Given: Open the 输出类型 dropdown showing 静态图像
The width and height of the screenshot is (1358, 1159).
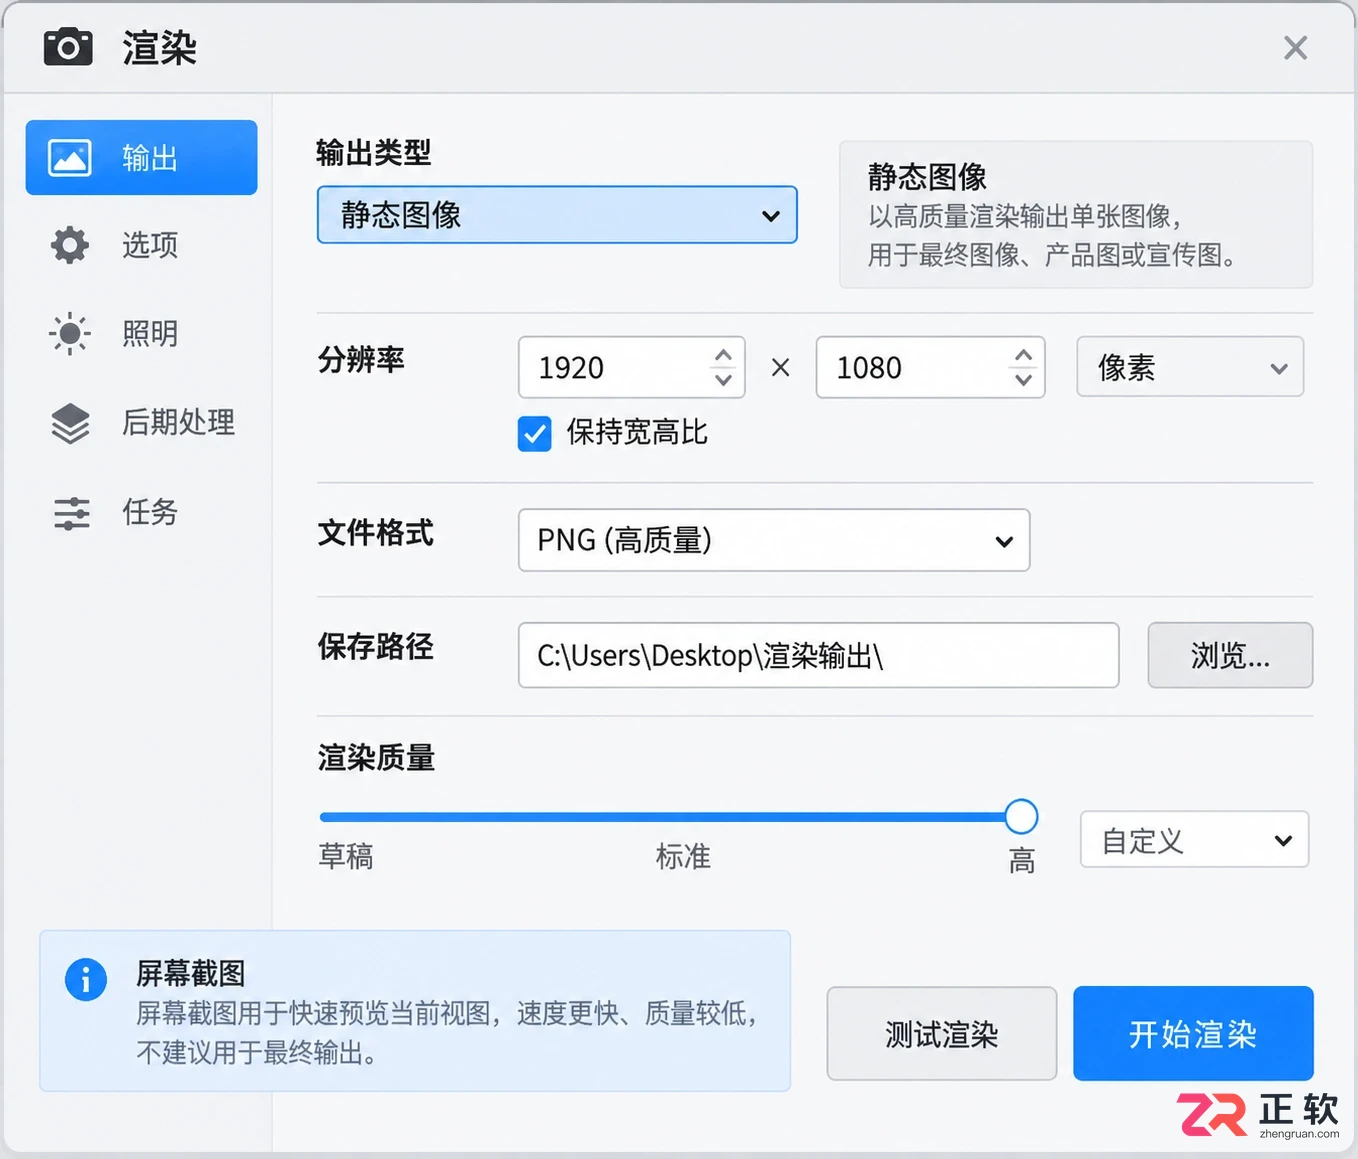Looking at the screenshot, I should pyautogui.click(x=557, y=214).
